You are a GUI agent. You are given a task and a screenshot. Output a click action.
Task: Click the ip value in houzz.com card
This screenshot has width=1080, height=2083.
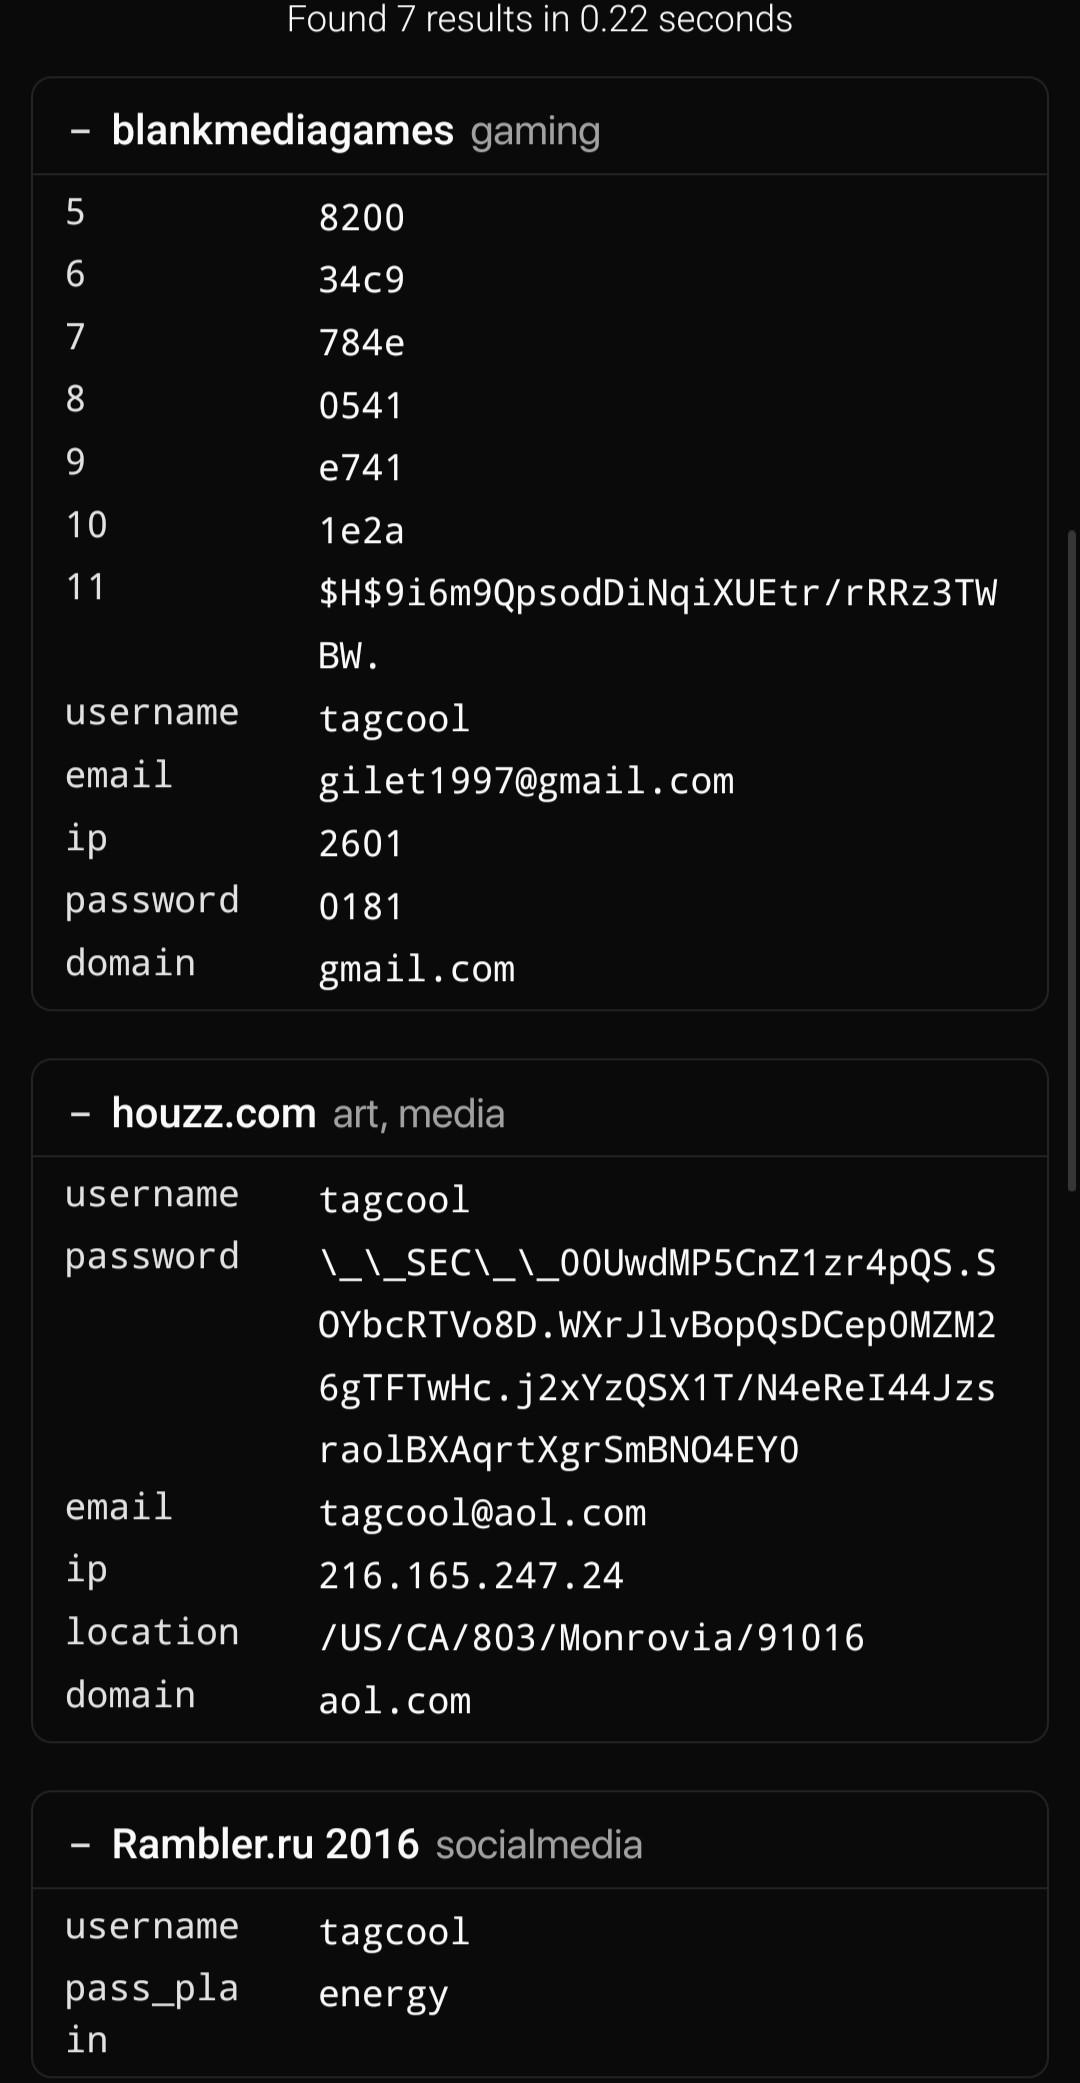[x=471, y=1576]
